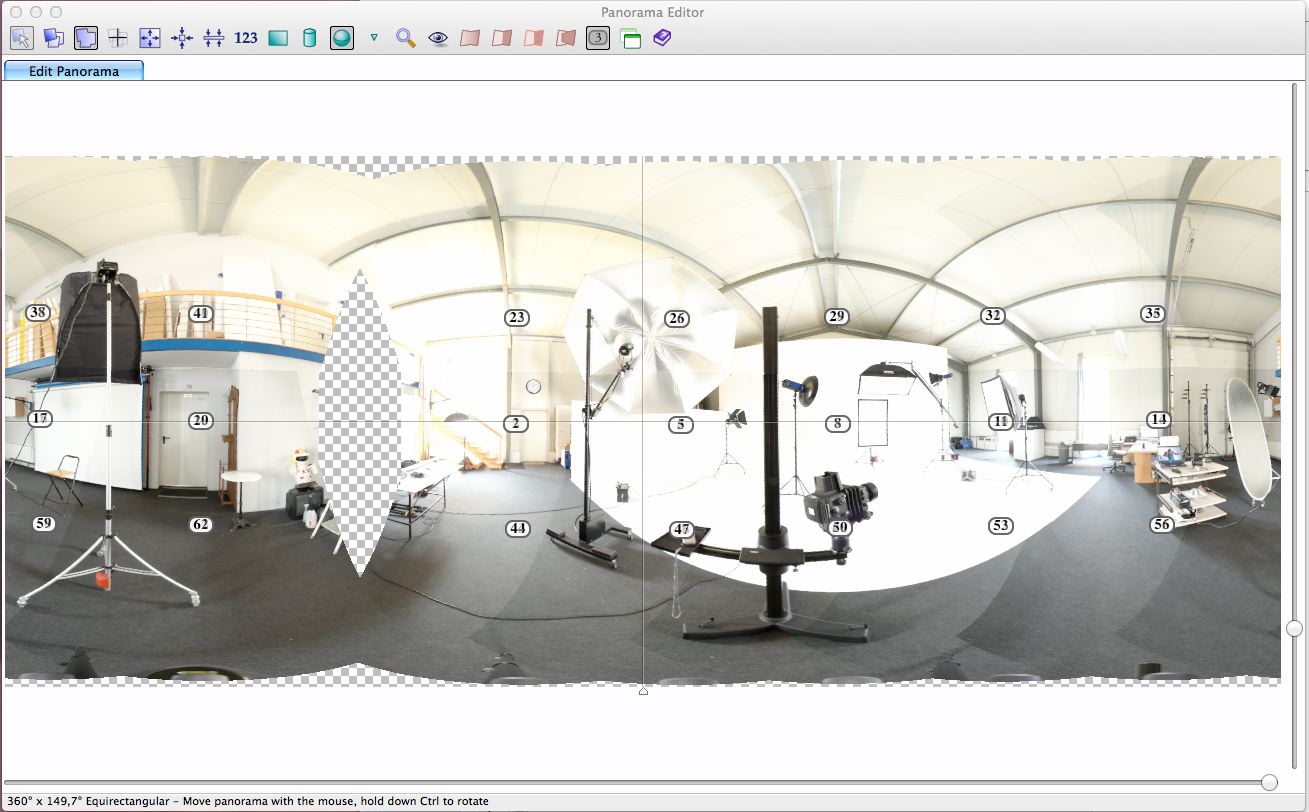Open the purple help book icon

coord(662,38)
